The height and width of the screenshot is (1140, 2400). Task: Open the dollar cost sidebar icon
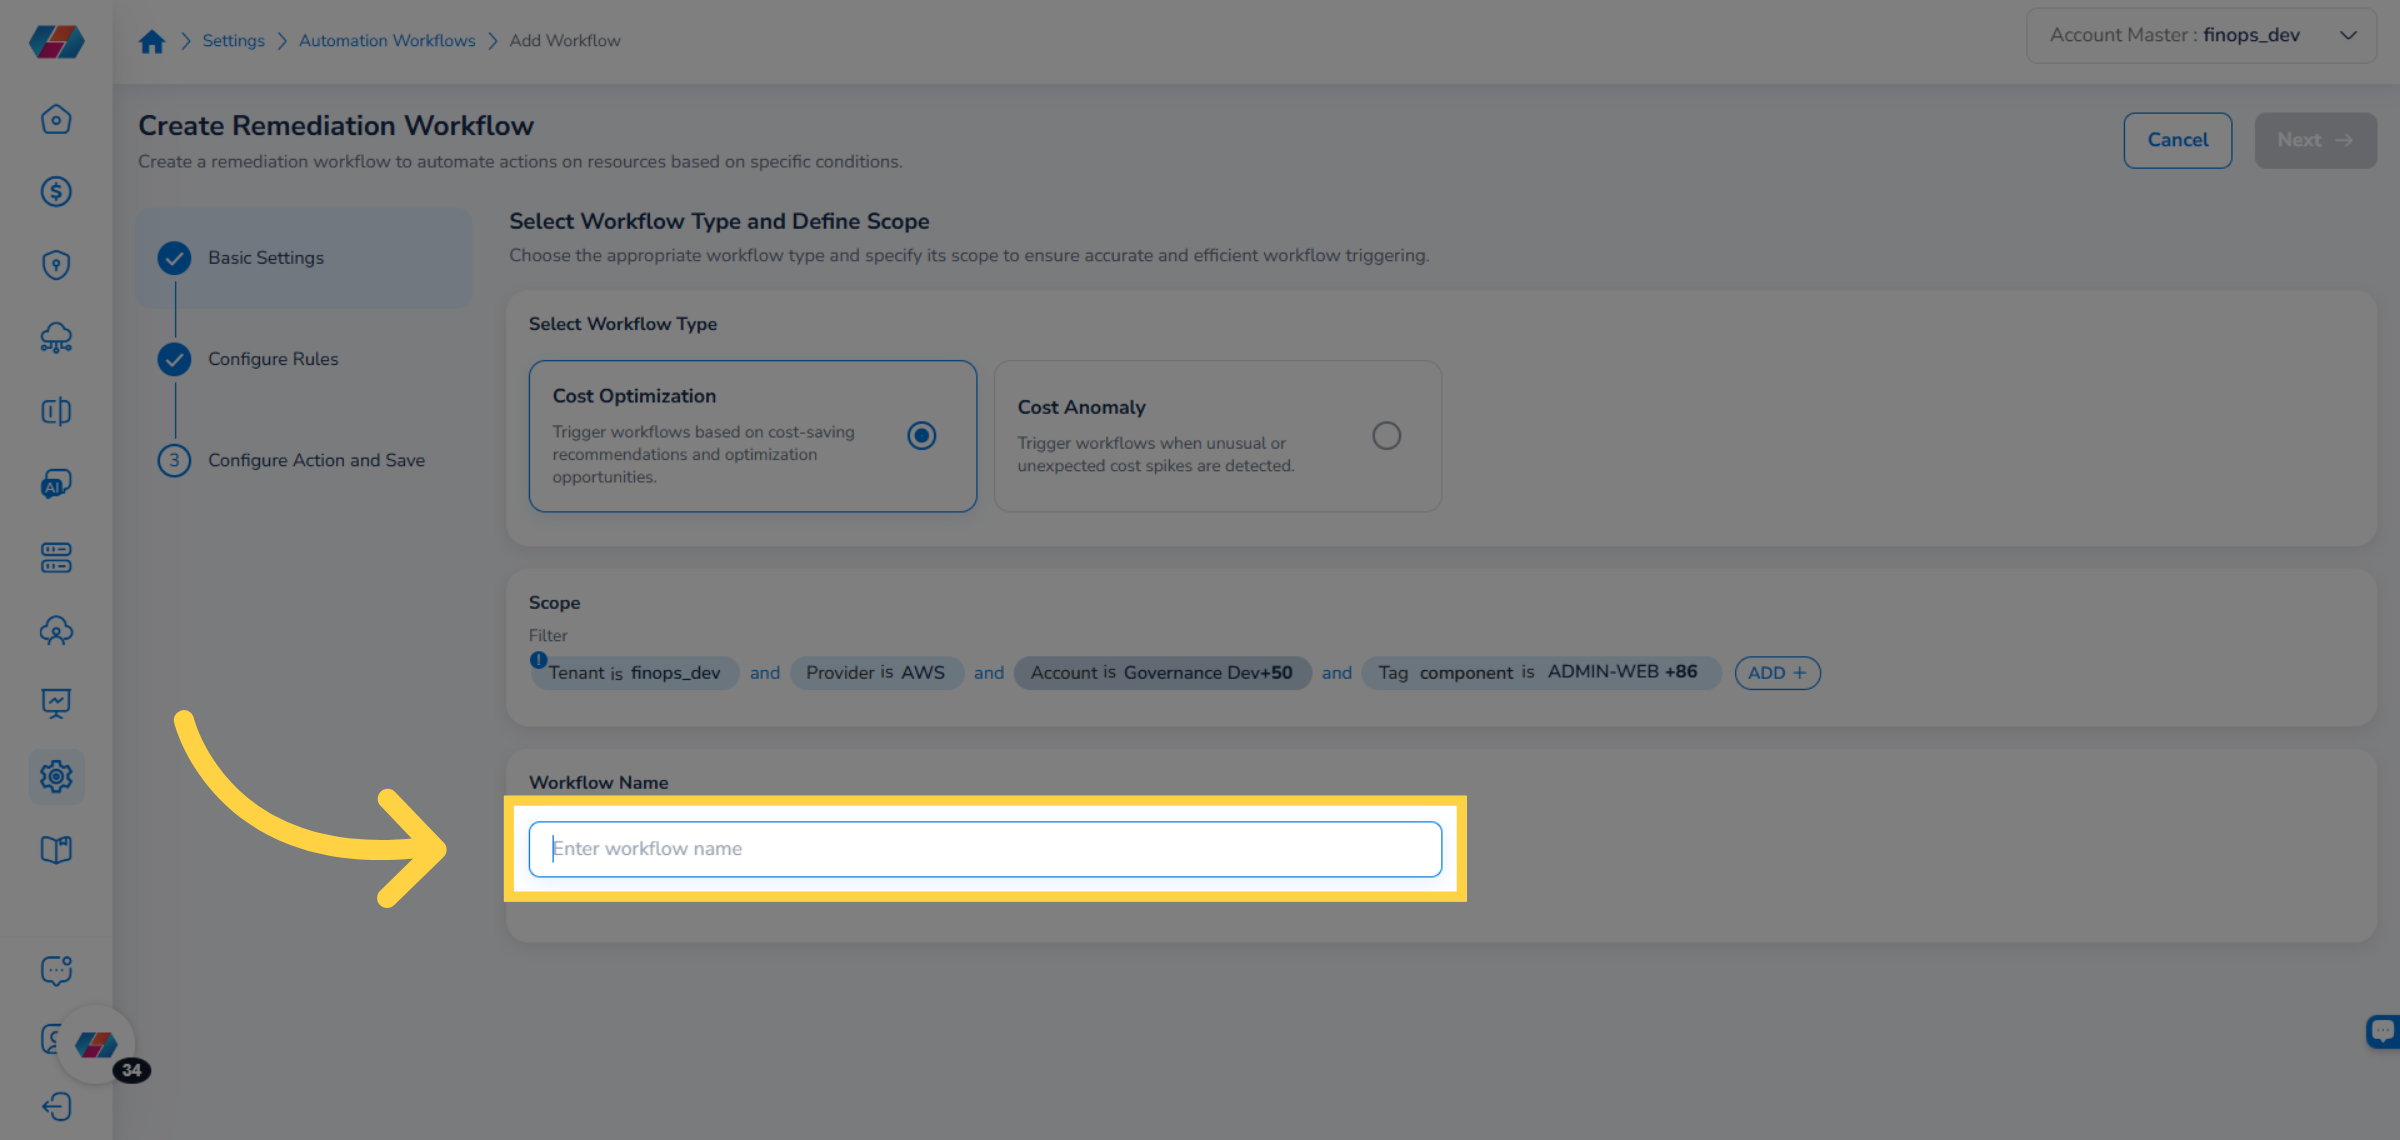click(x=56, y=192)
